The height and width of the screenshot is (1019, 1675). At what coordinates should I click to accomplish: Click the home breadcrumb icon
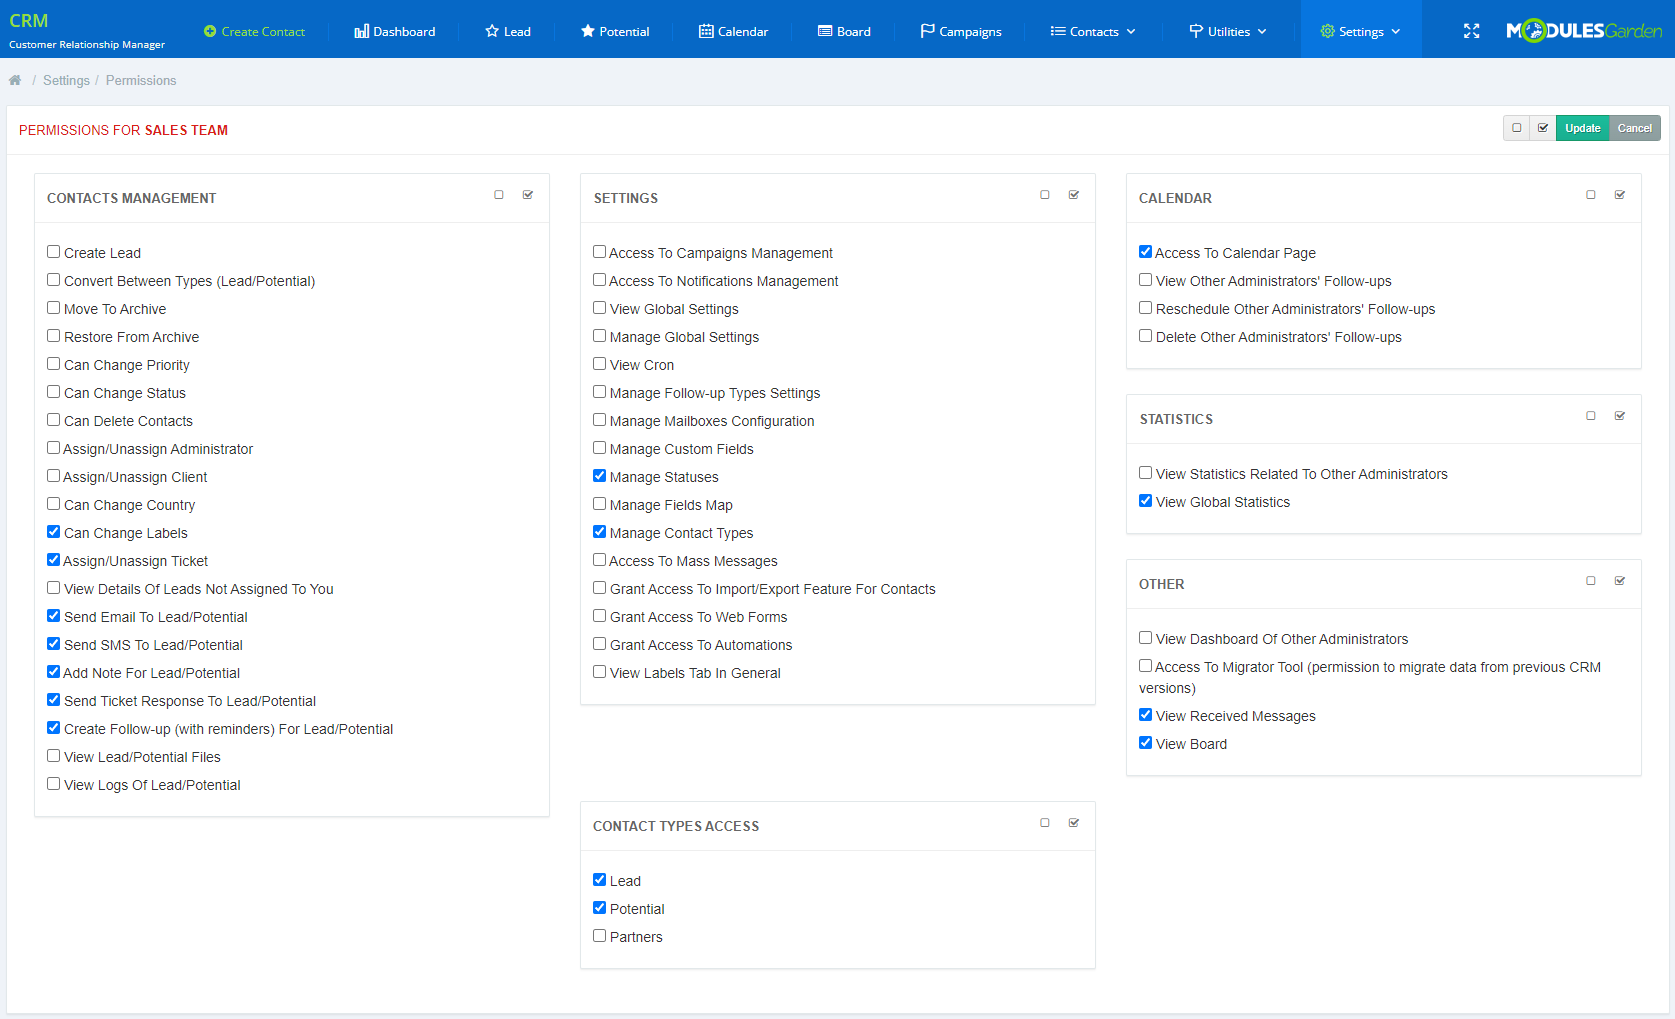pos(15,79)
